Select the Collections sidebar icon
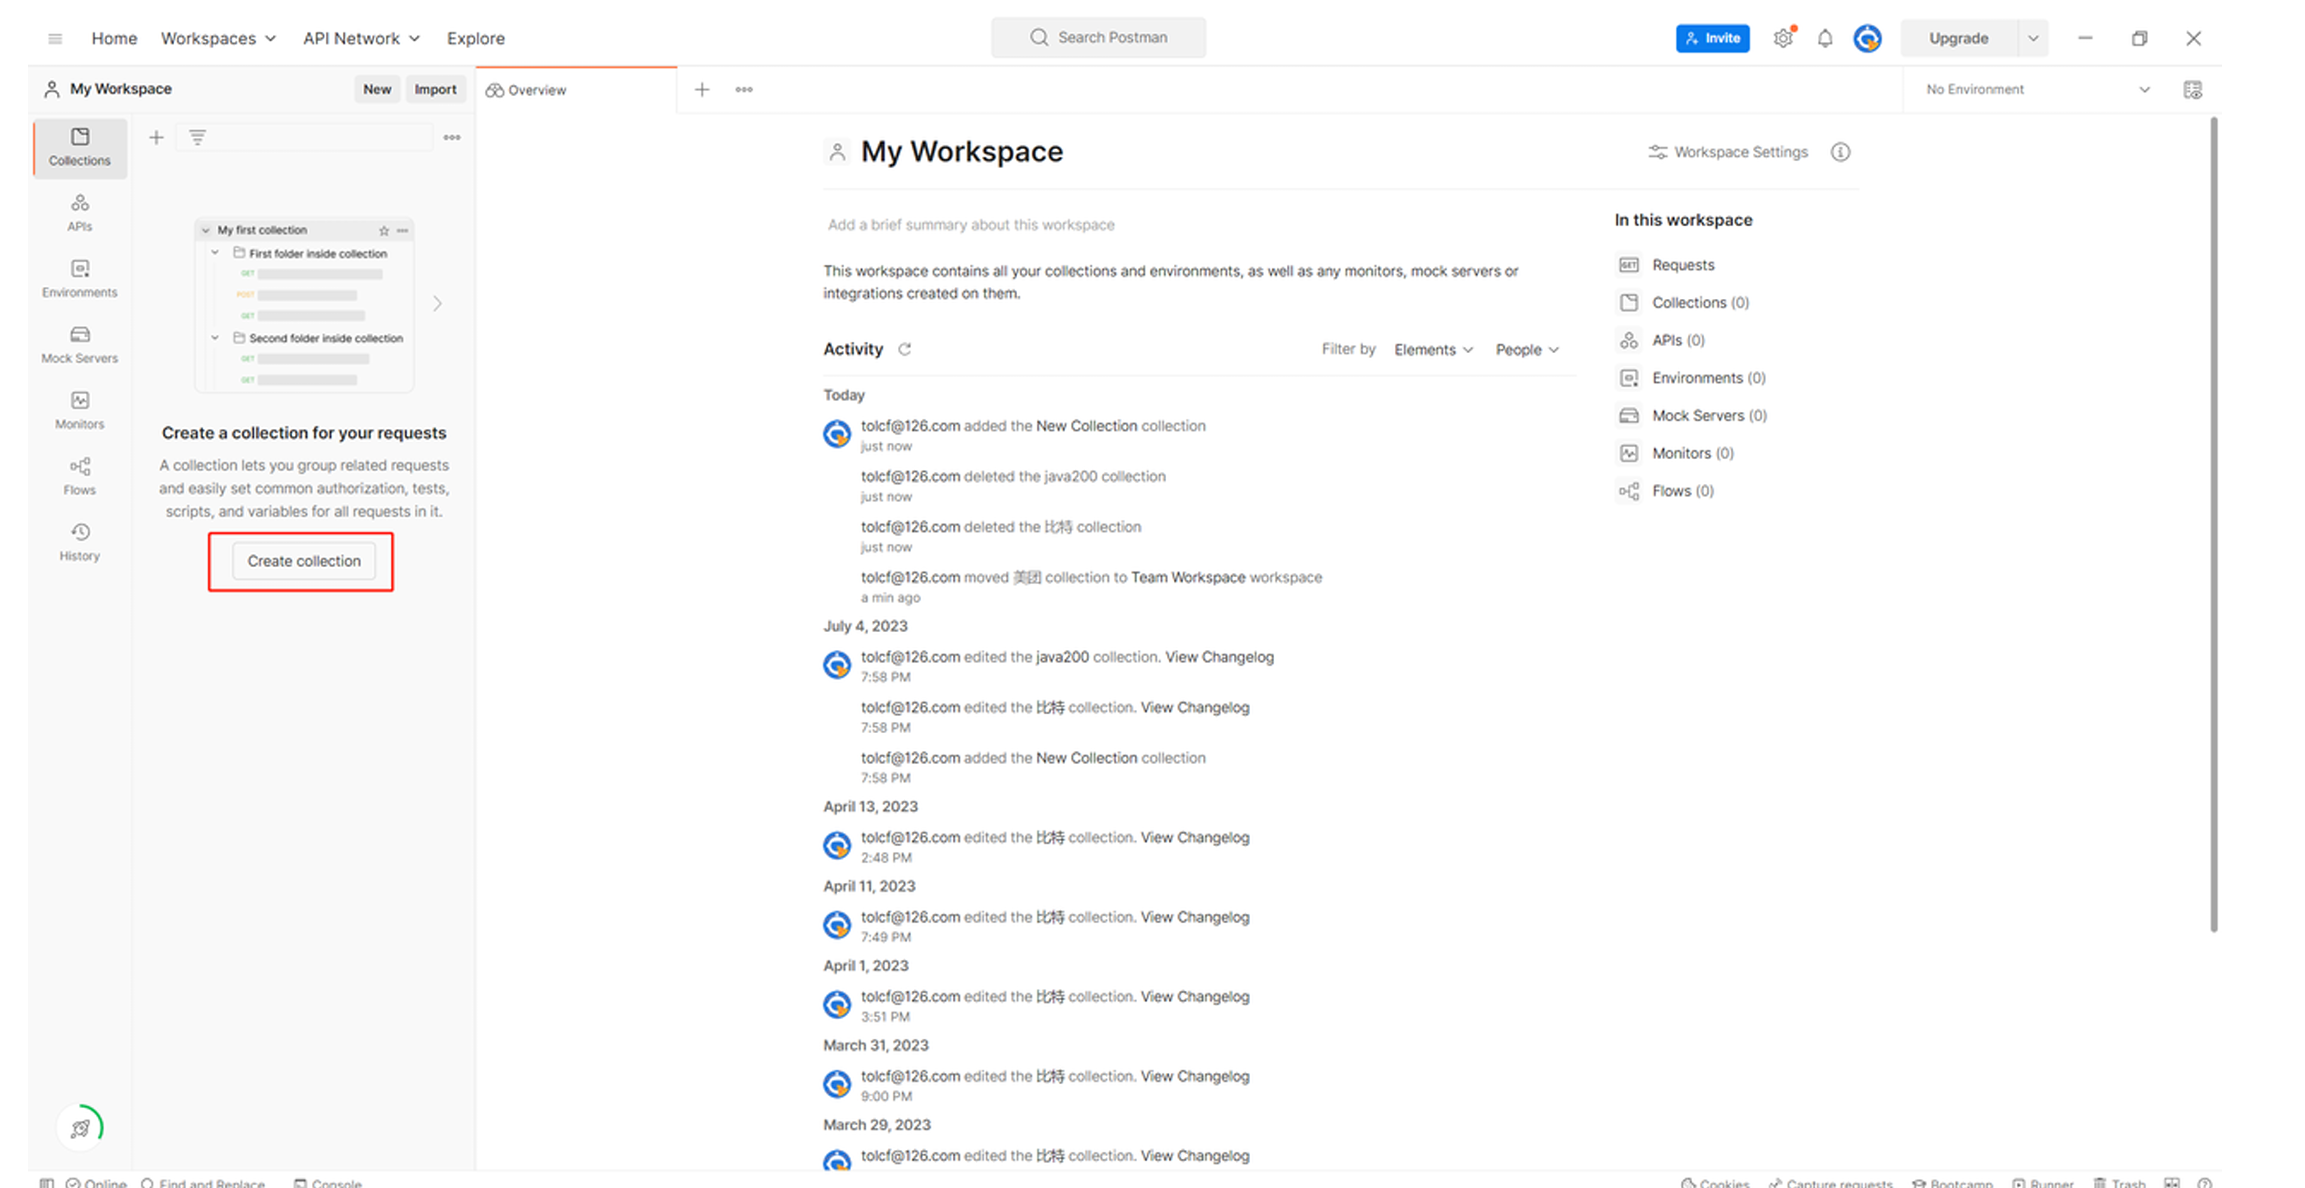Screen dimensions: 2305x1188 pos(80,147)
